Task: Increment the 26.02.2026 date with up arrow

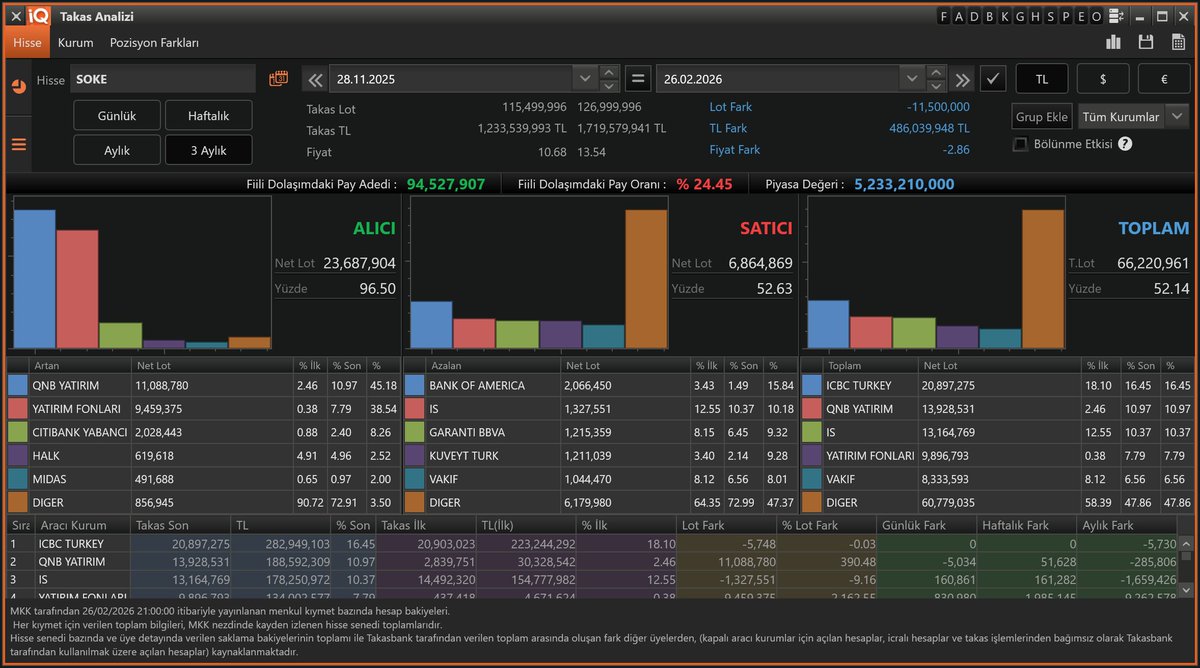Action: click(936, 72)
